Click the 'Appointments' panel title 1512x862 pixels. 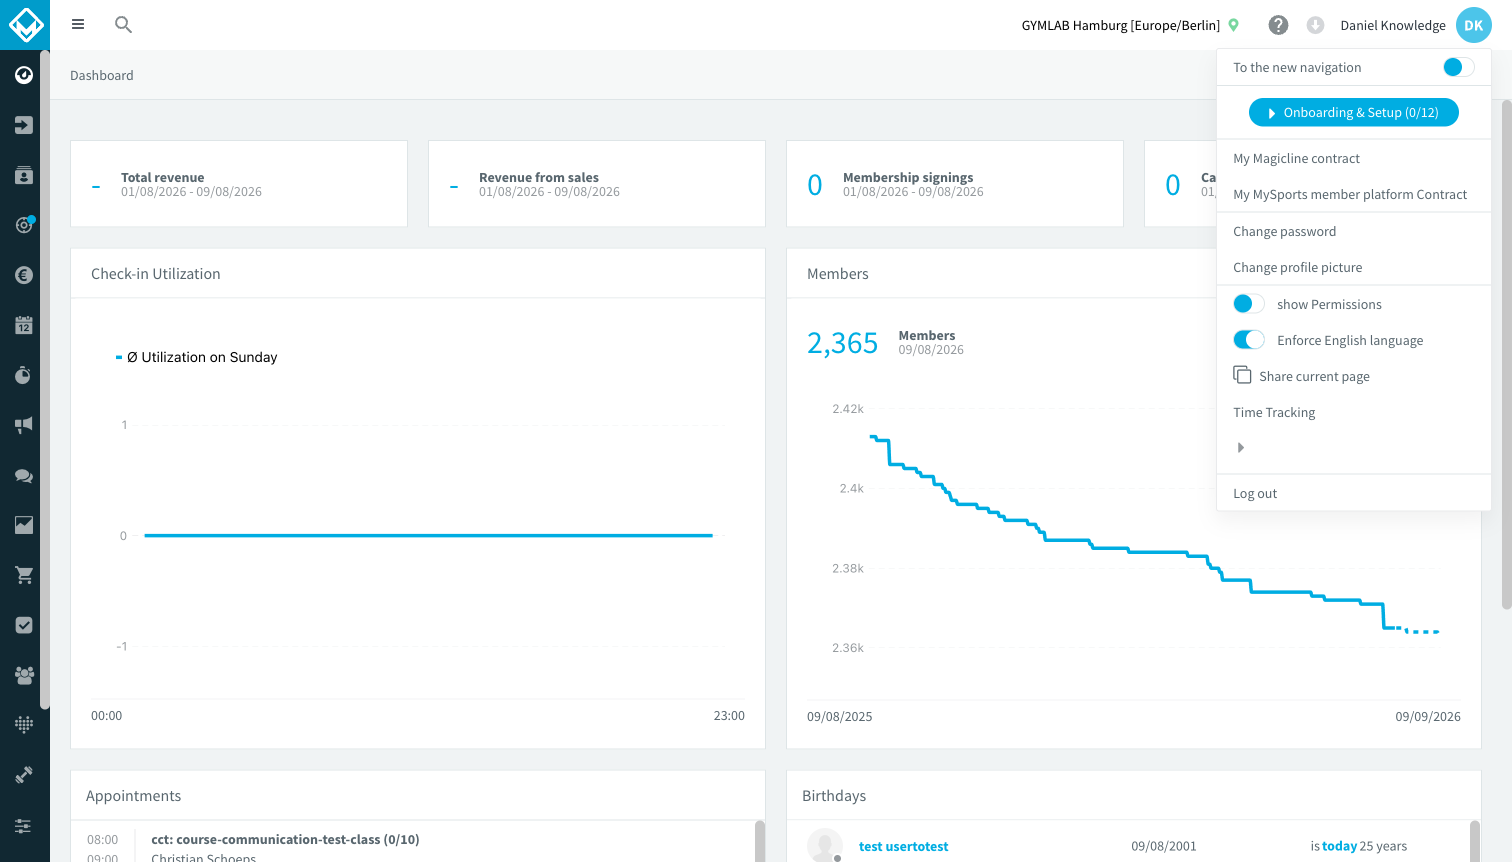pos(134,796)
